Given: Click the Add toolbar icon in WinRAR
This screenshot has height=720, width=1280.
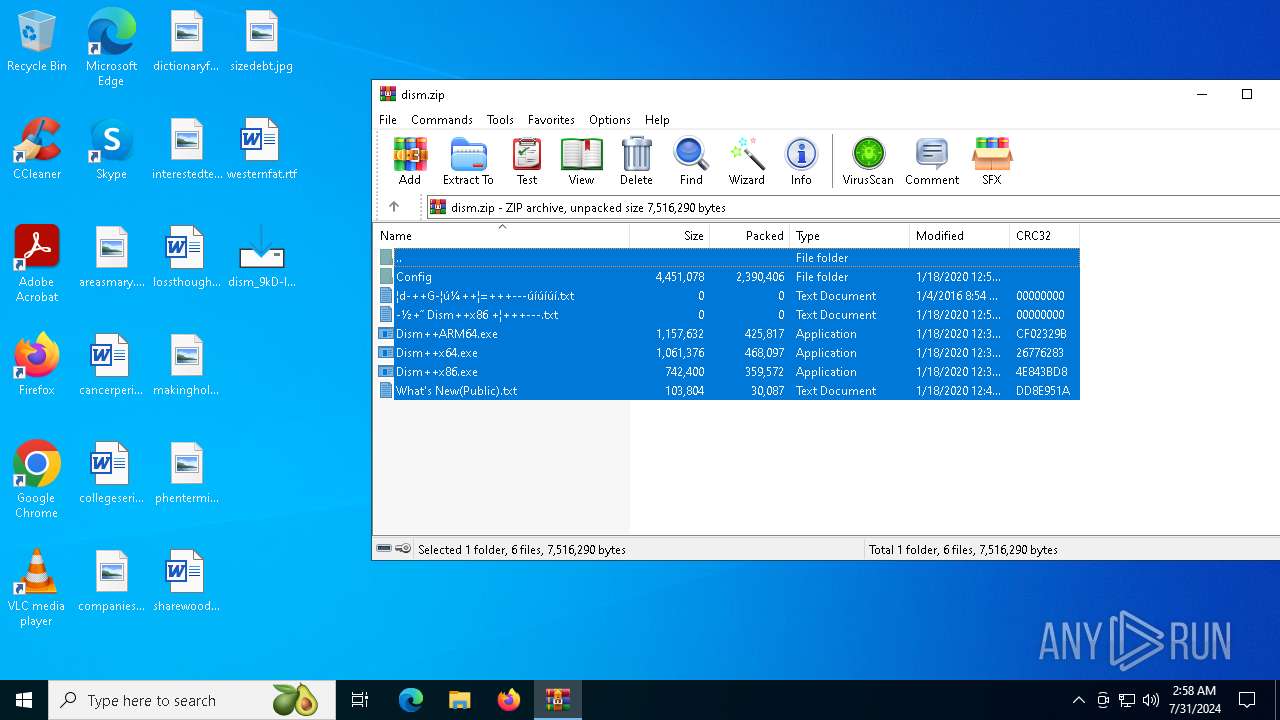Looking at the screenshot, I should coord(410,162).
